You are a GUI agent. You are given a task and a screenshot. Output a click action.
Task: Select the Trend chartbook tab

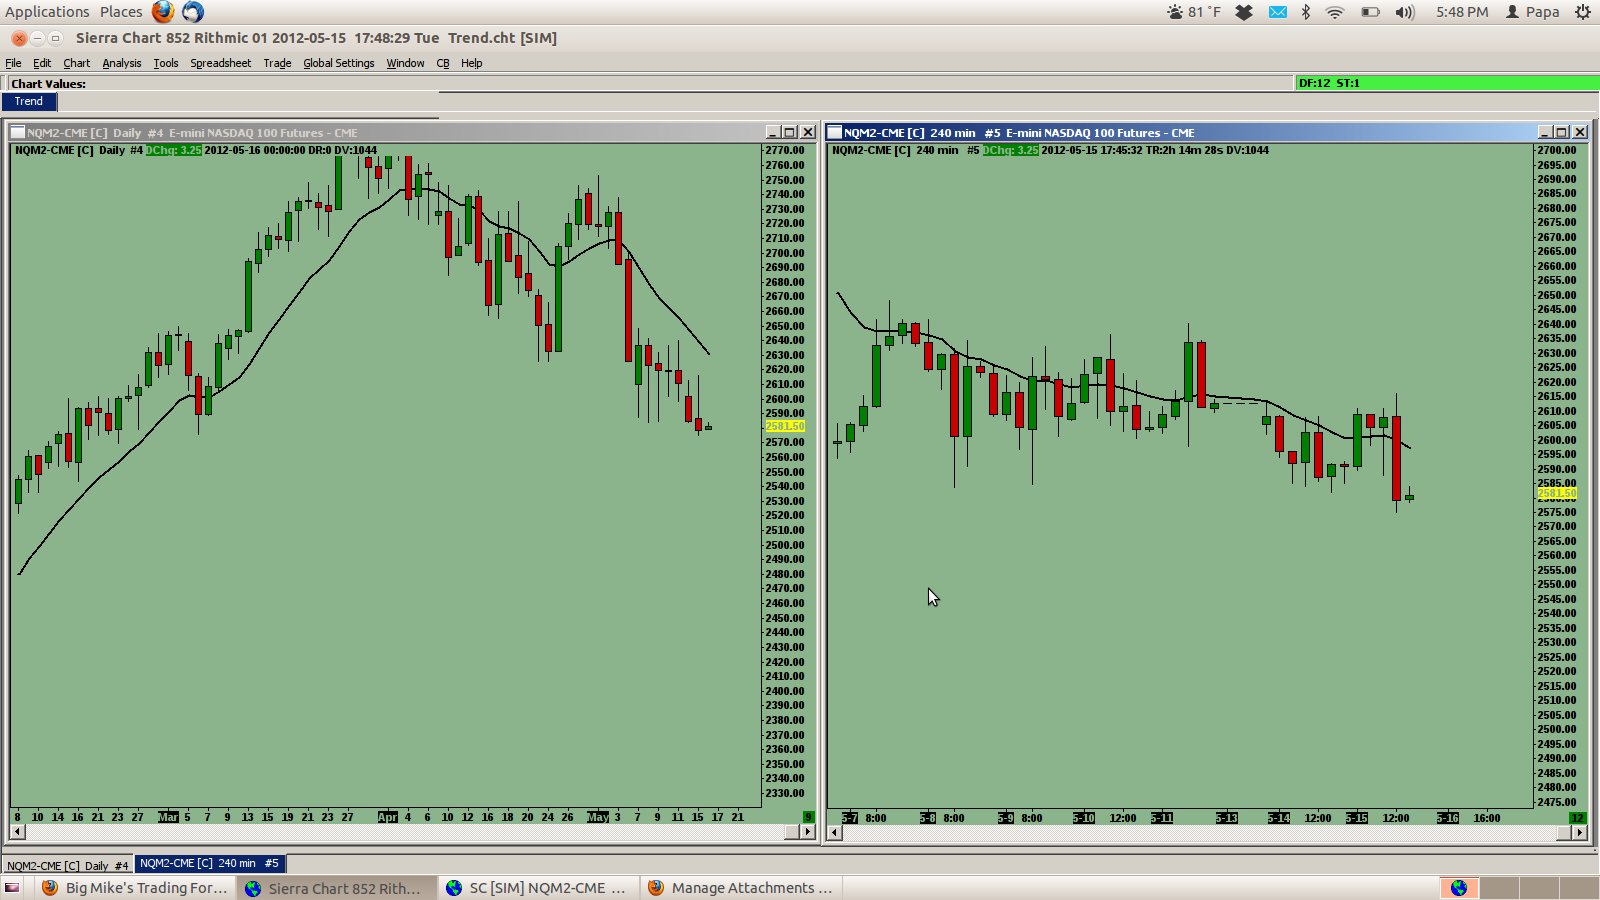point(29,102)
